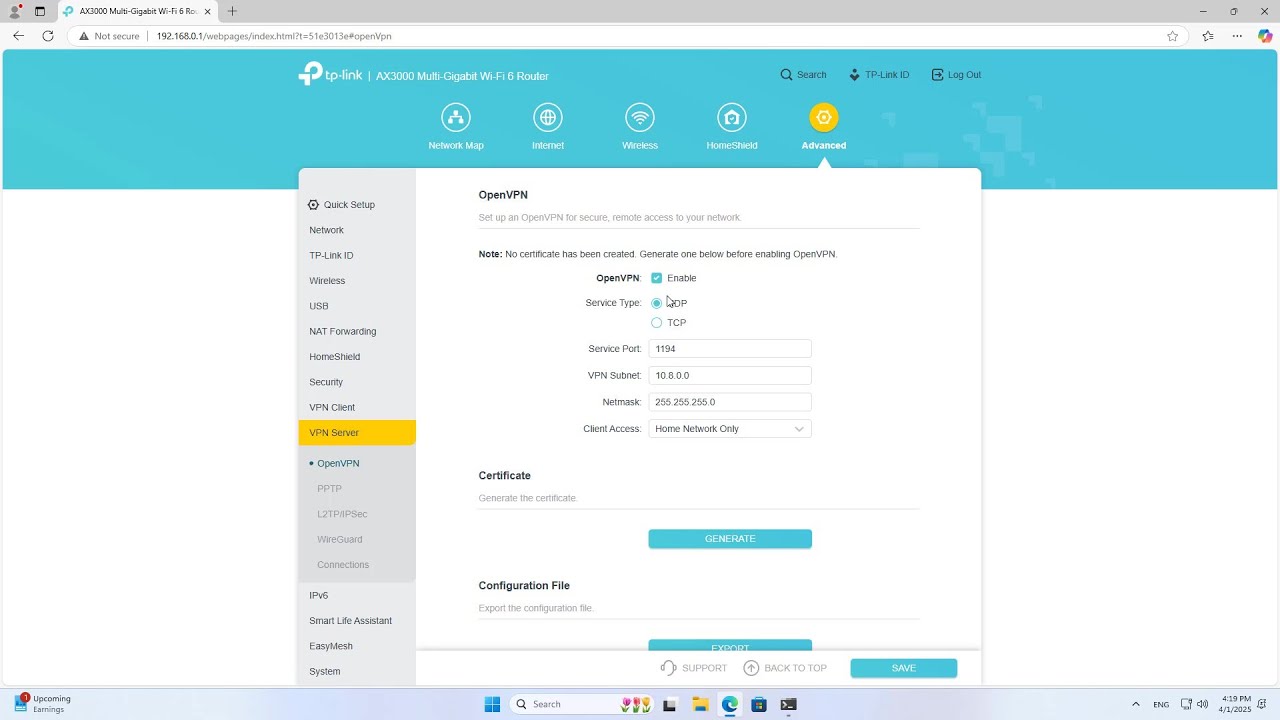The width and height of the screenshot is (1280, 720).
Task: Open the terminal icon in the taskbar
Action: tap(789, 704)
